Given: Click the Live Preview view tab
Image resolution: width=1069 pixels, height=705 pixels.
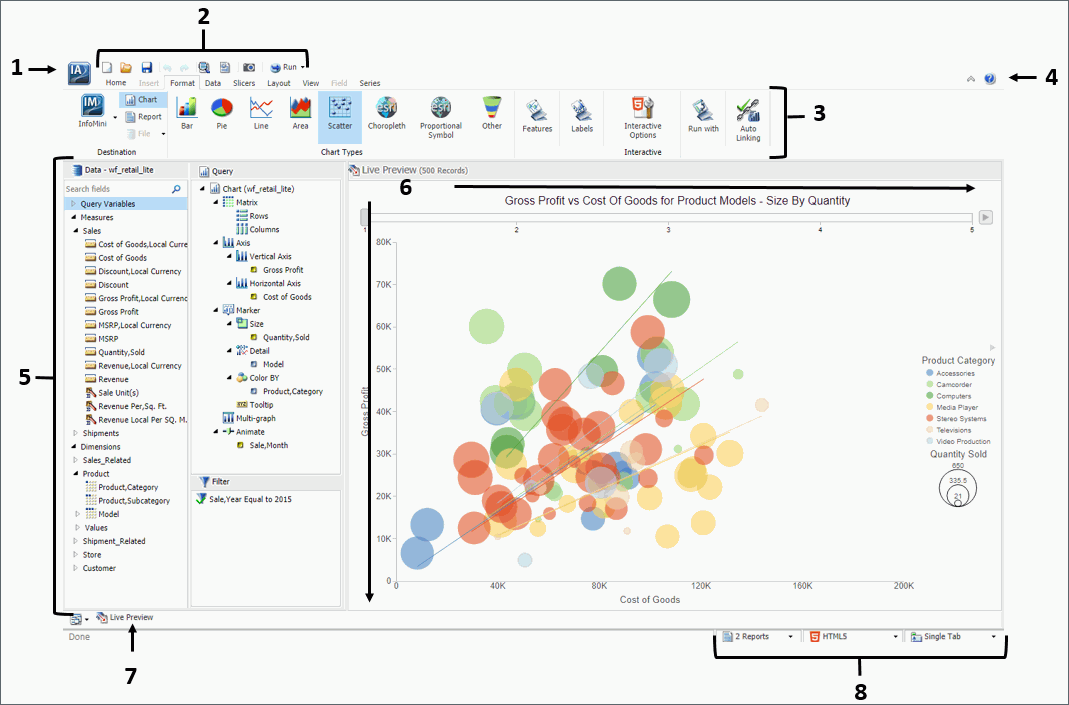Looking at the screenshot, I should [x=125, y=618].
